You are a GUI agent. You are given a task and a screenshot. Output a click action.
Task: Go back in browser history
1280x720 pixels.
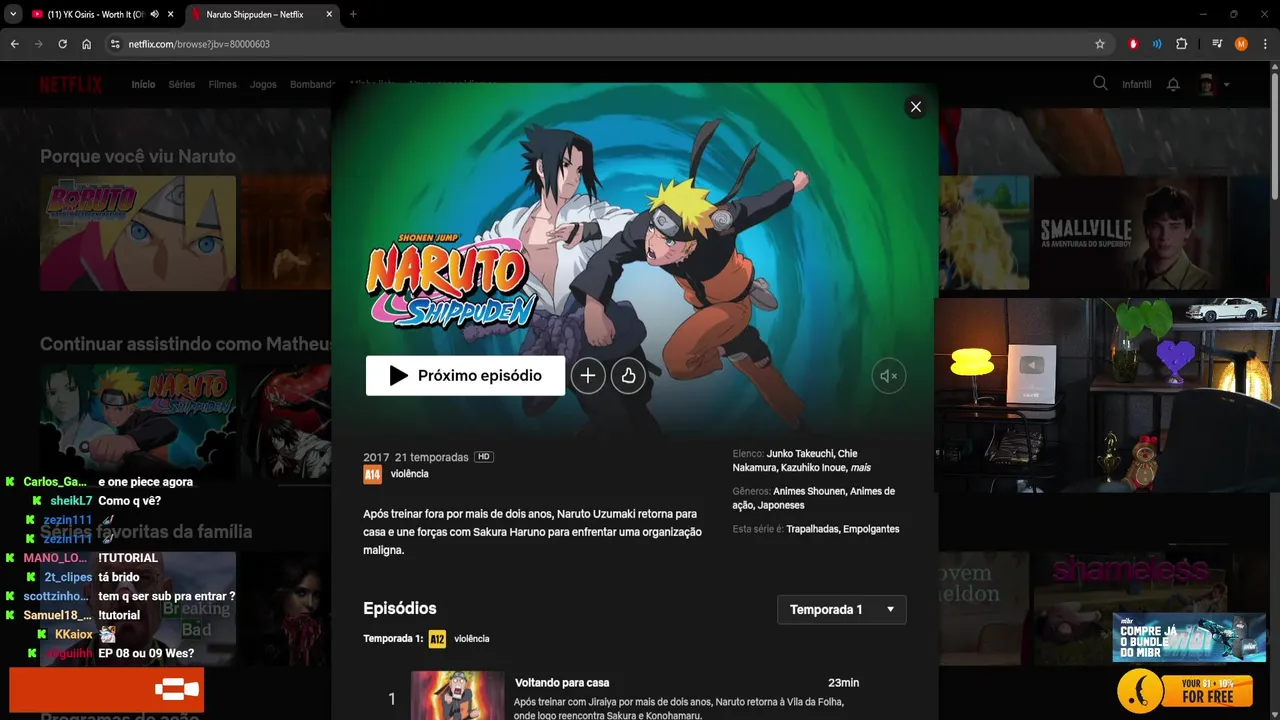(15, 44)
